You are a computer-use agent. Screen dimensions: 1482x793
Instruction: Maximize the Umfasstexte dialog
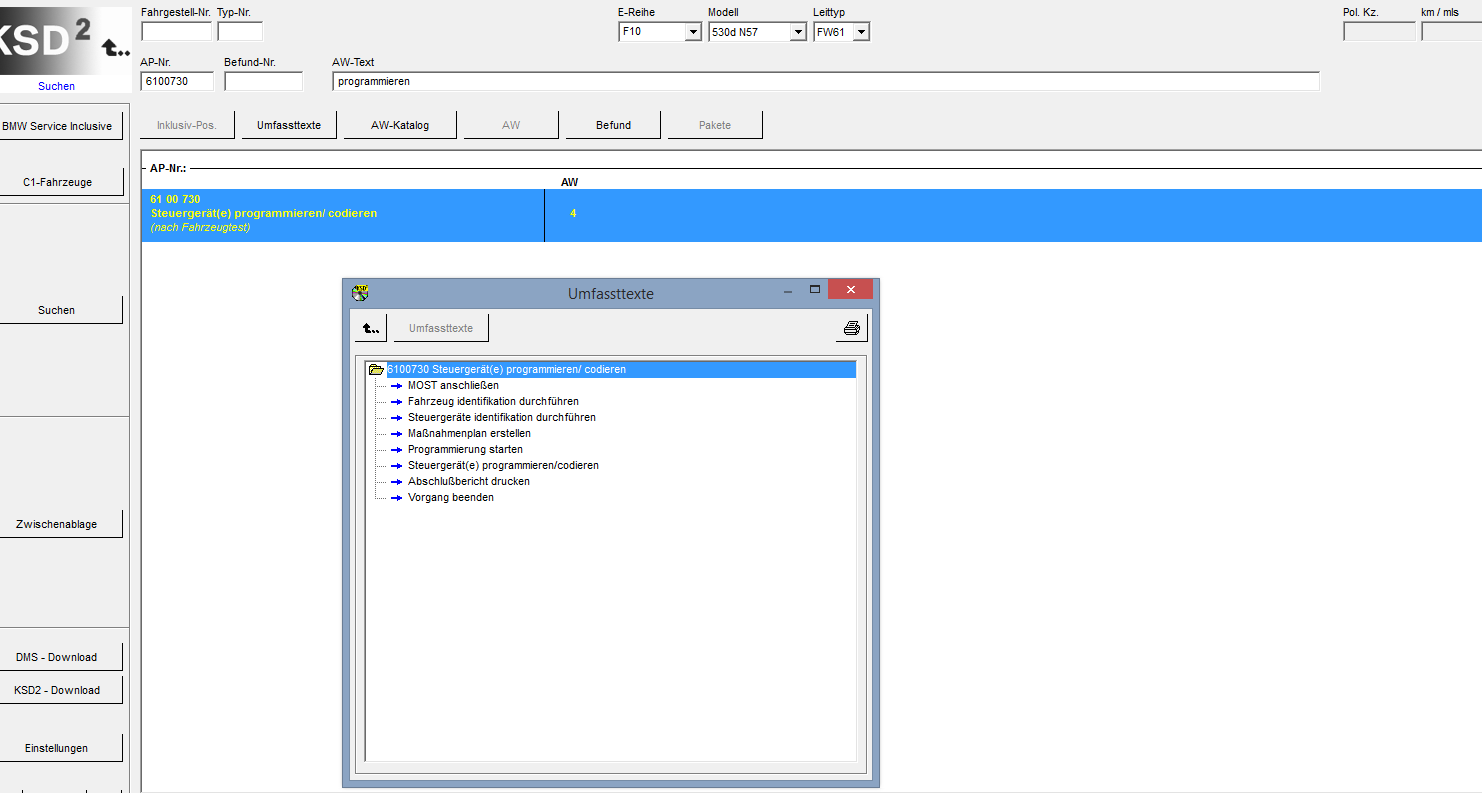[x=814, y=291]
